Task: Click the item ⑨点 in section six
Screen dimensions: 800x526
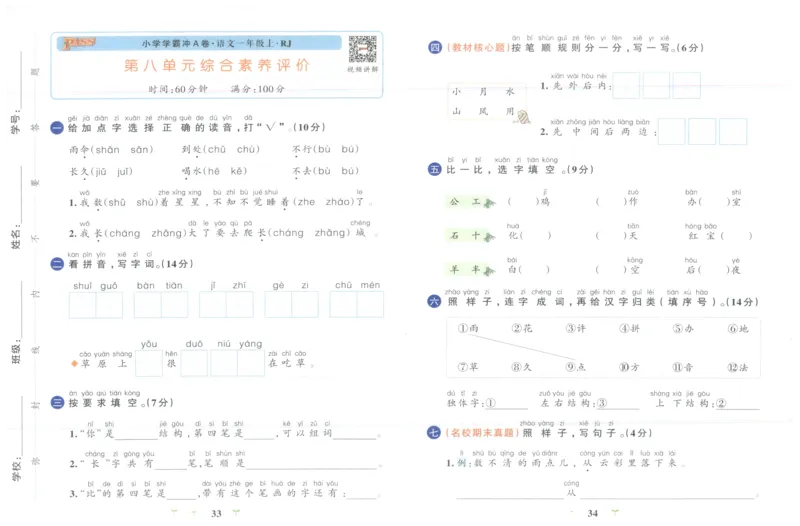Action: [576, 367]
